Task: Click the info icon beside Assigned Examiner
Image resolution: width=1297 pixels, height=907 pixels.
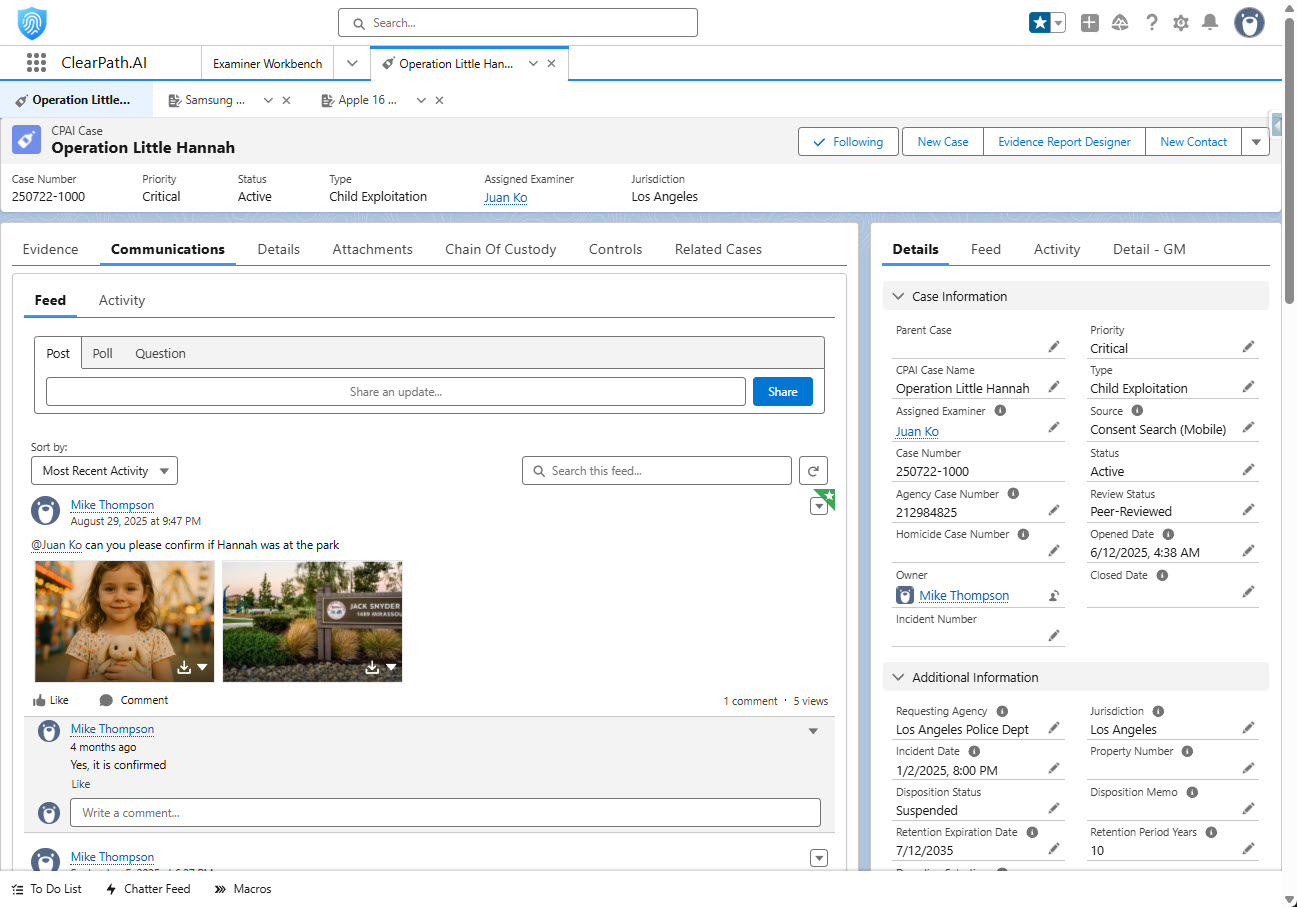Action: point(1000,411)
